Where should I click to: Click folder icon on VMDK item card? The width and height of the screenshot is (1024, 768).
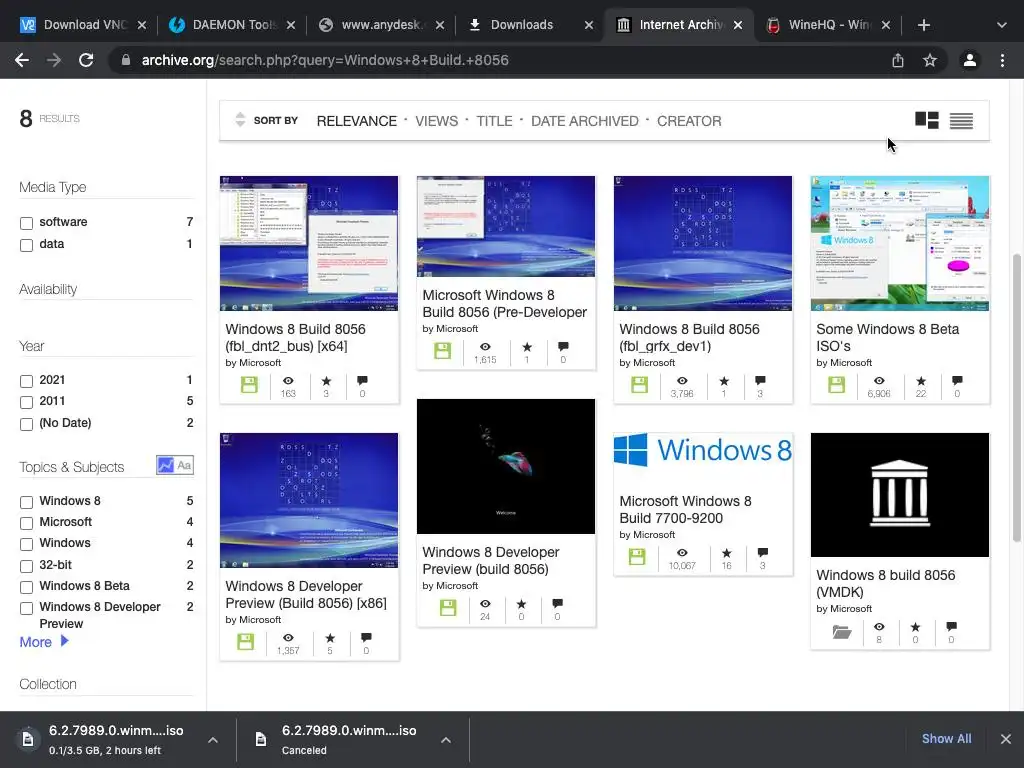pyautogui.click(x=841, y=632)
